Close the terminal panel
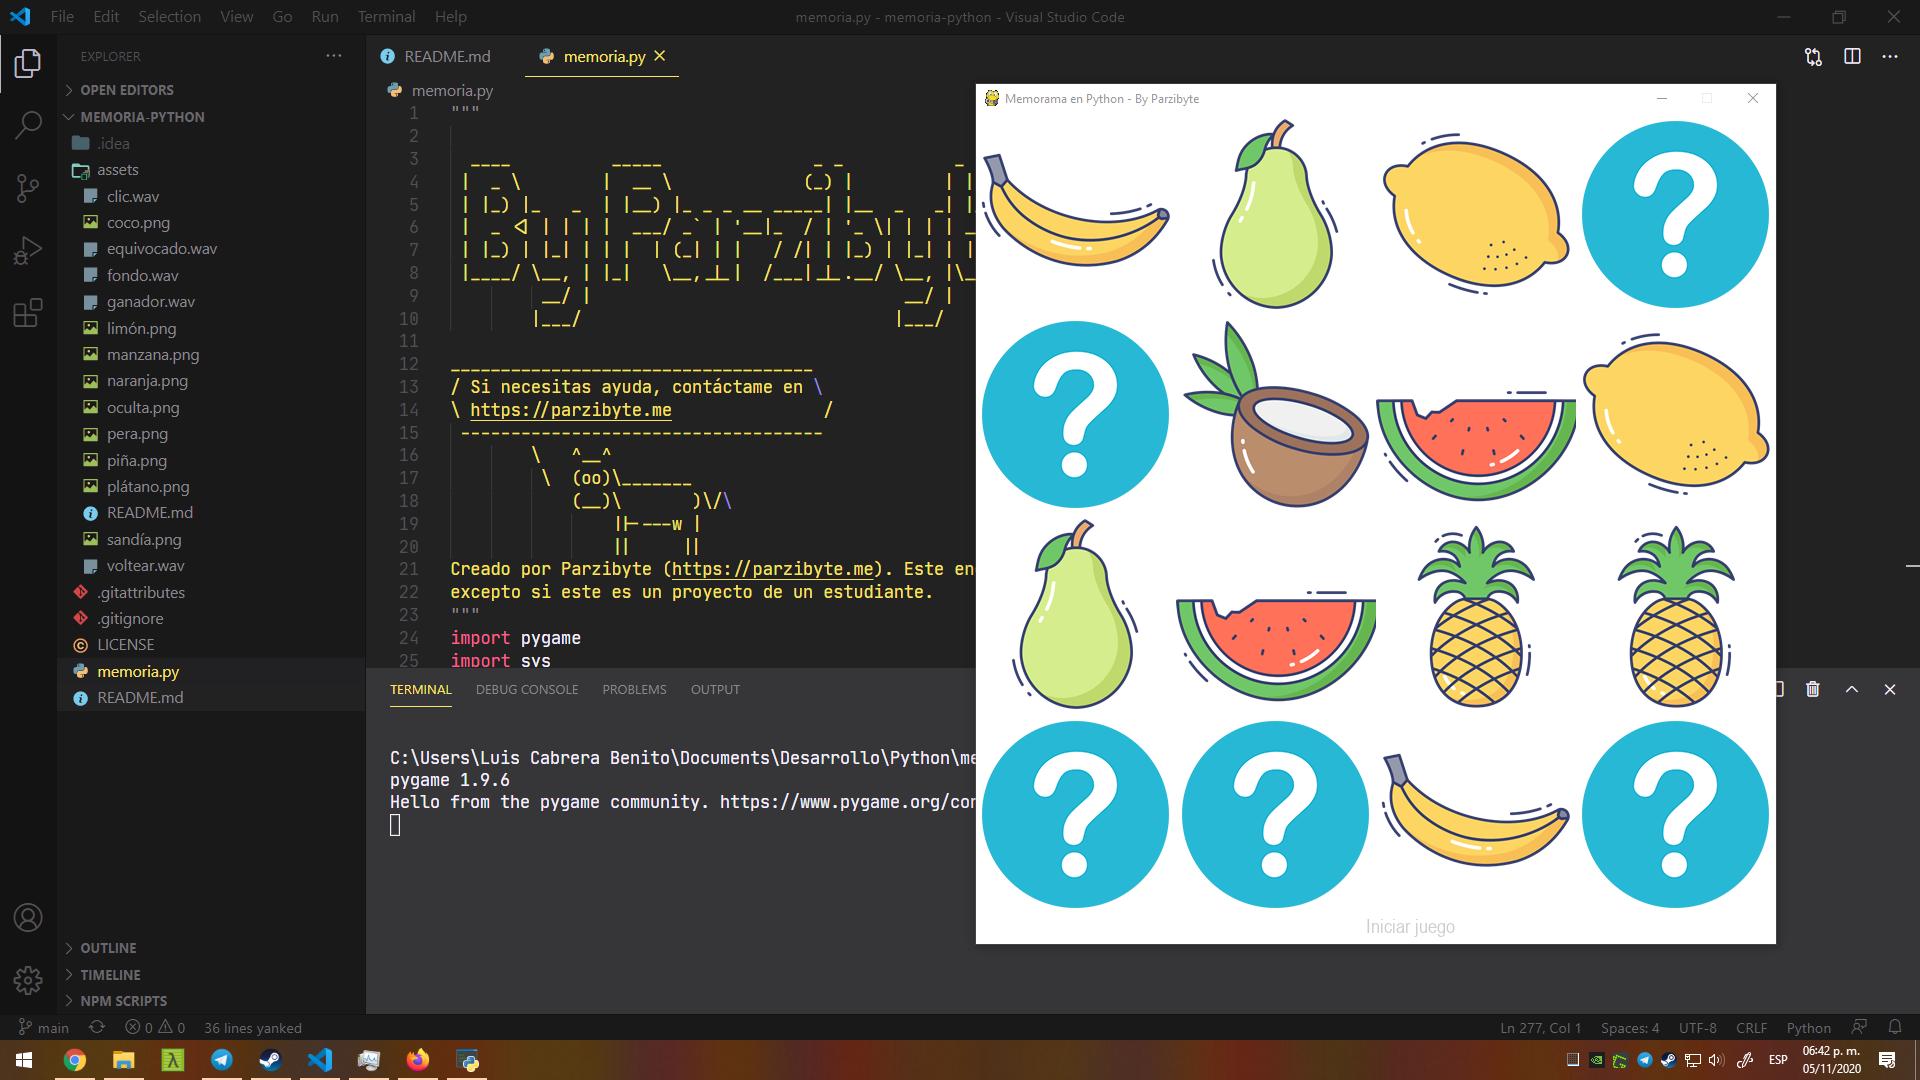 click(1889, 689)
